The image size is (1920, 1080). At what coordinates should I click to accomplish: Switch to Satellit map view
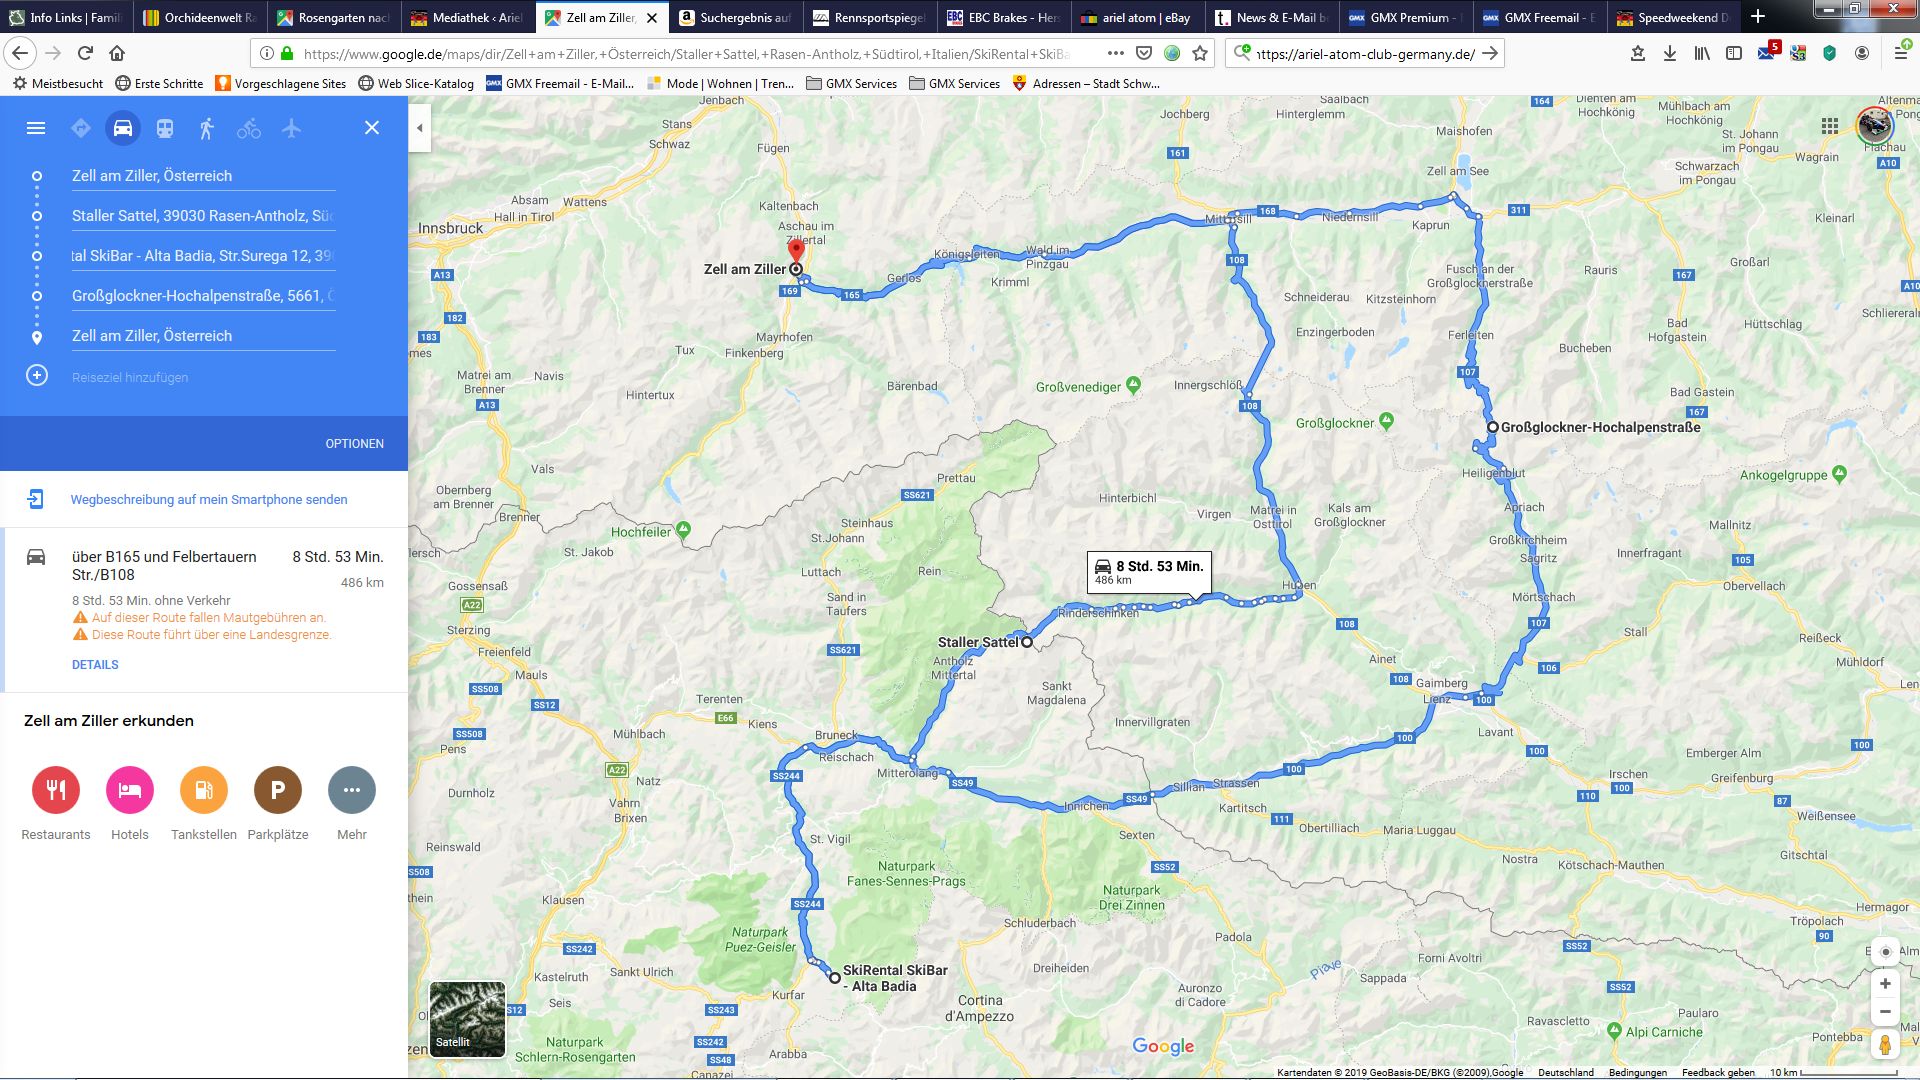click(x=467, y=1019)
